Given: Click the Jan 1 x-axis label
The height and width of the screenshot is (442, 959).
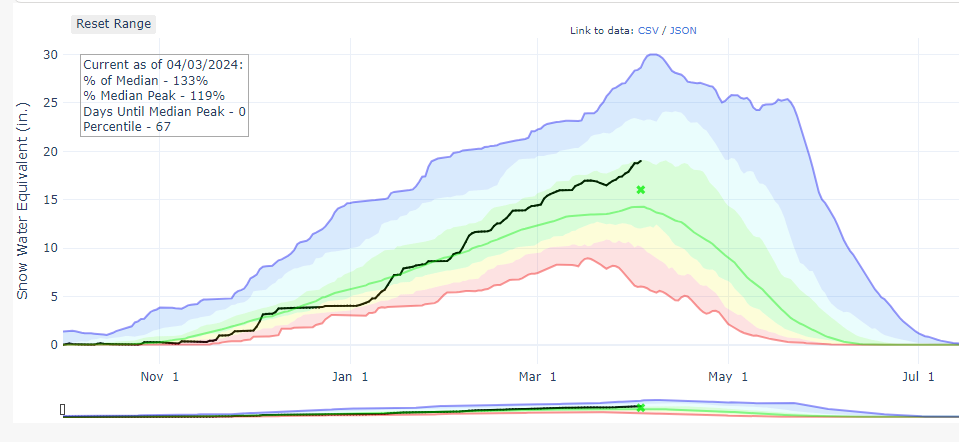Looking at the screenshot, I should [x=350, y=376].
